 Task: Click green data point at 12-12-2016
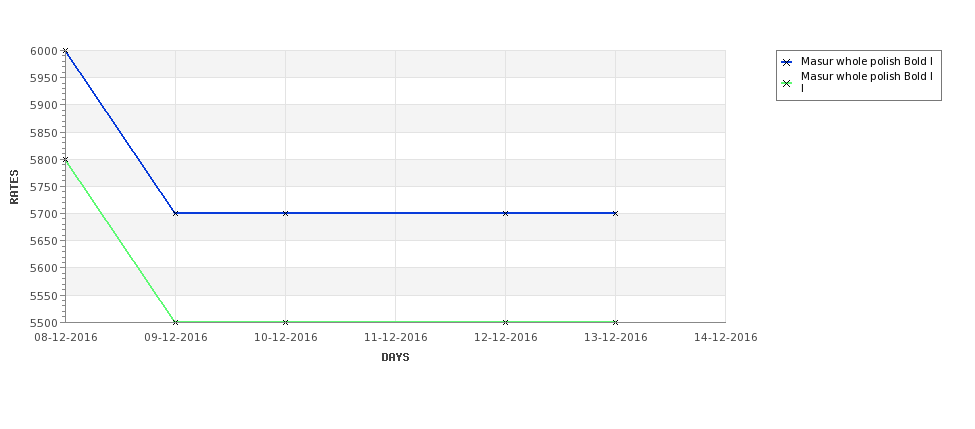click(x=506, y=322)
